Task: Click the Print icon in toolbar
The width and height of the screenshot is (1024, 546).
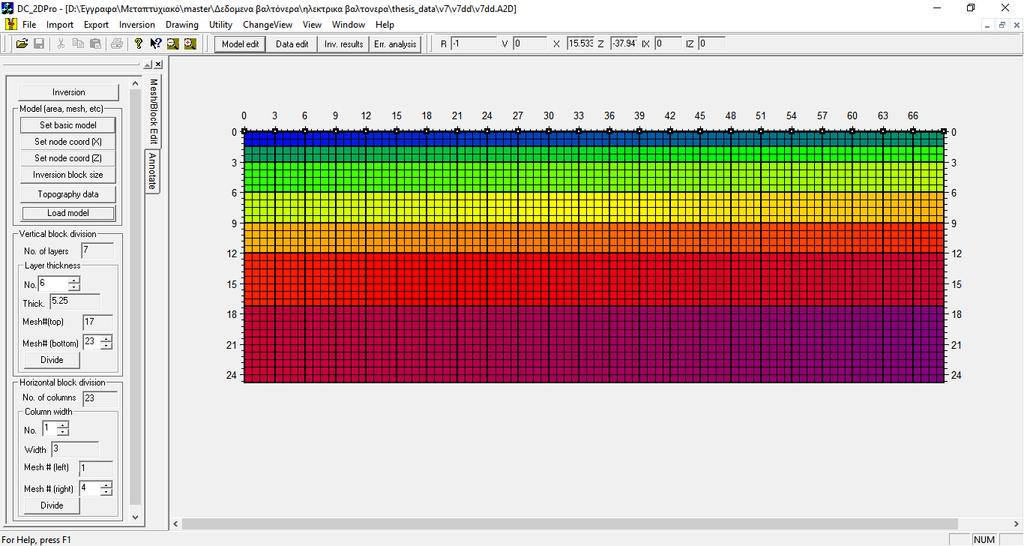Action: point(117,44)
